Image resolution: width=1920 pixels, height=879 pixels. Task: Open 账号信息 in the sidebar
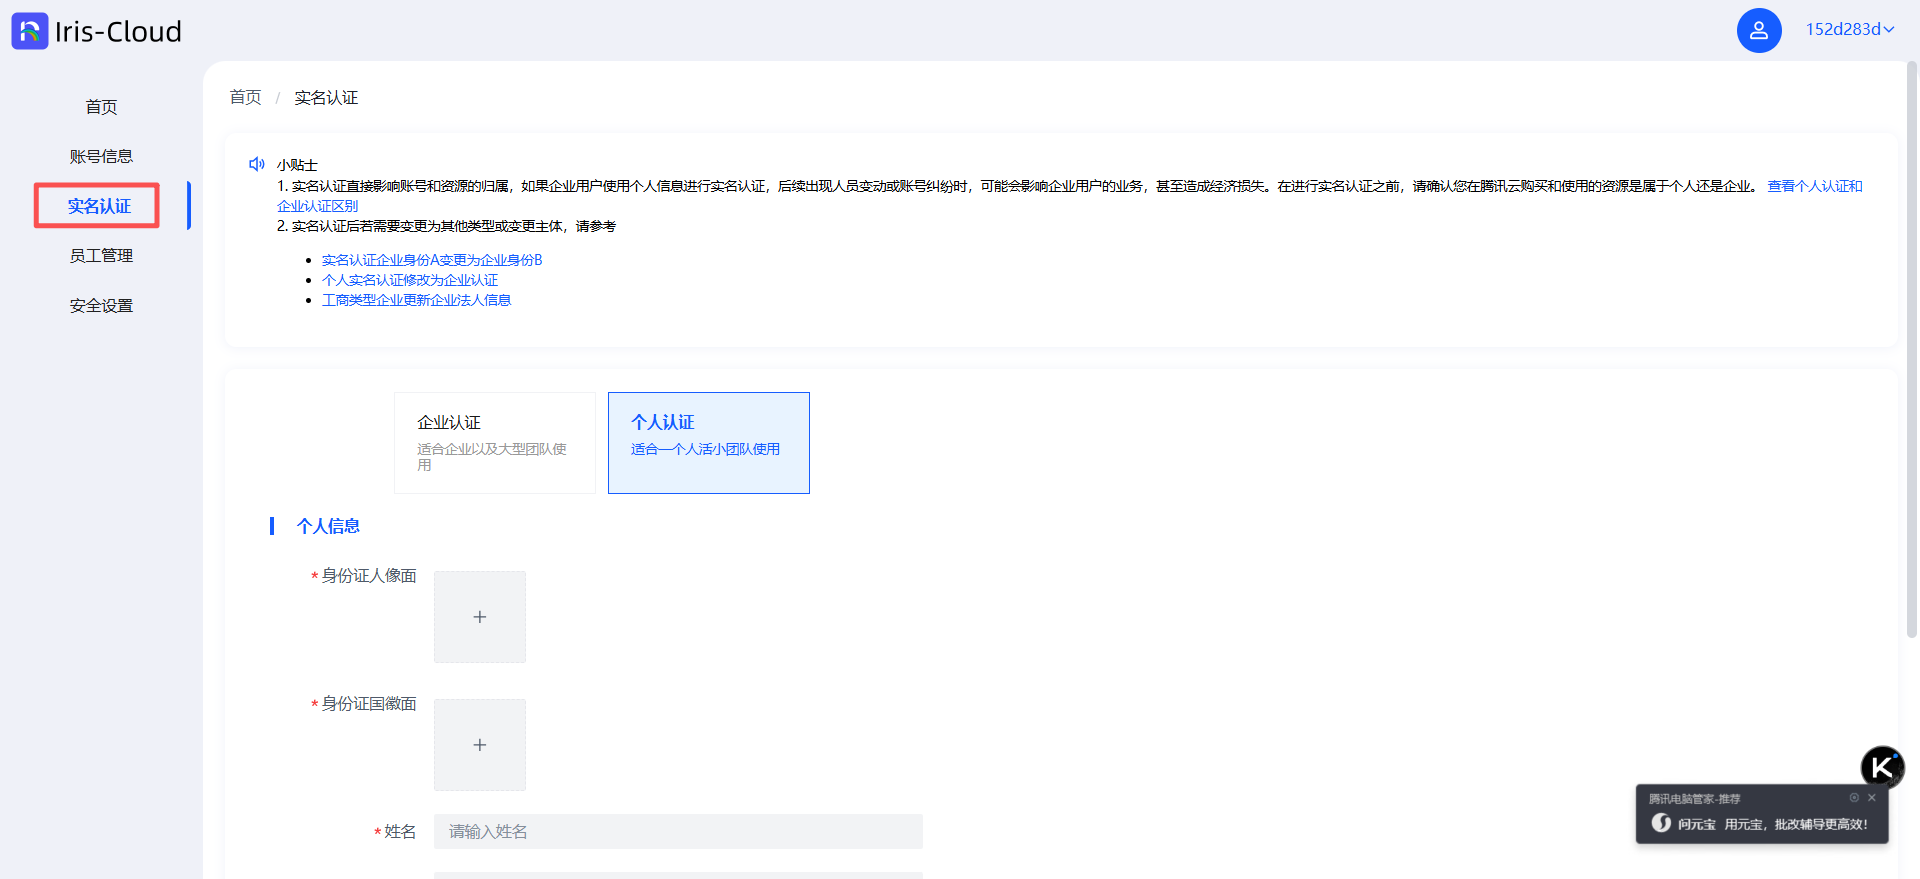coord(101,156)
